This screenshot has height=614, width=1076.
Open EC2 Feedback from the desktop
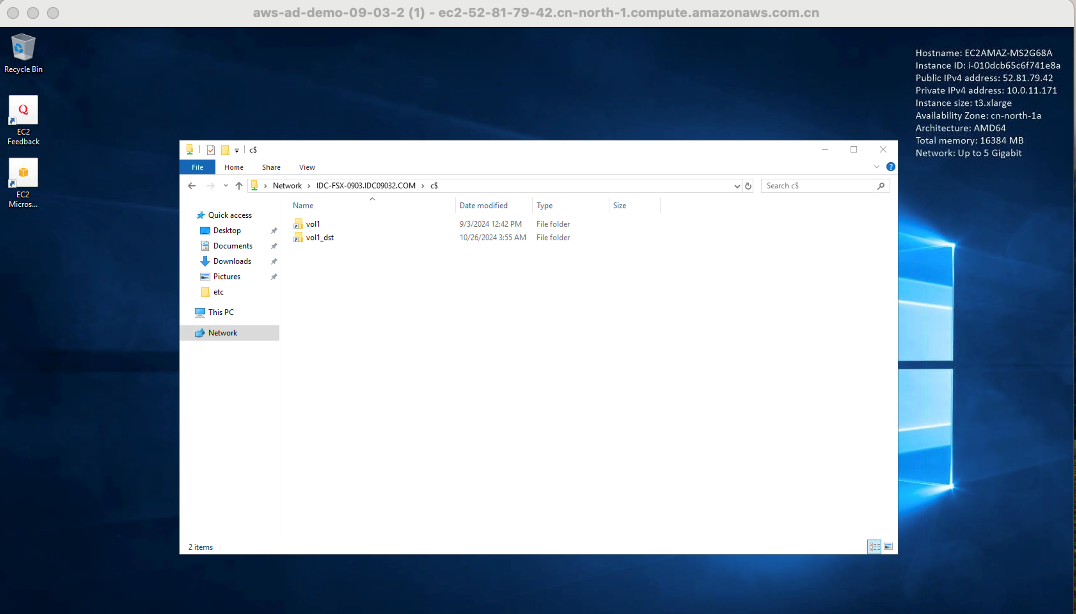(x=23, y=110)
